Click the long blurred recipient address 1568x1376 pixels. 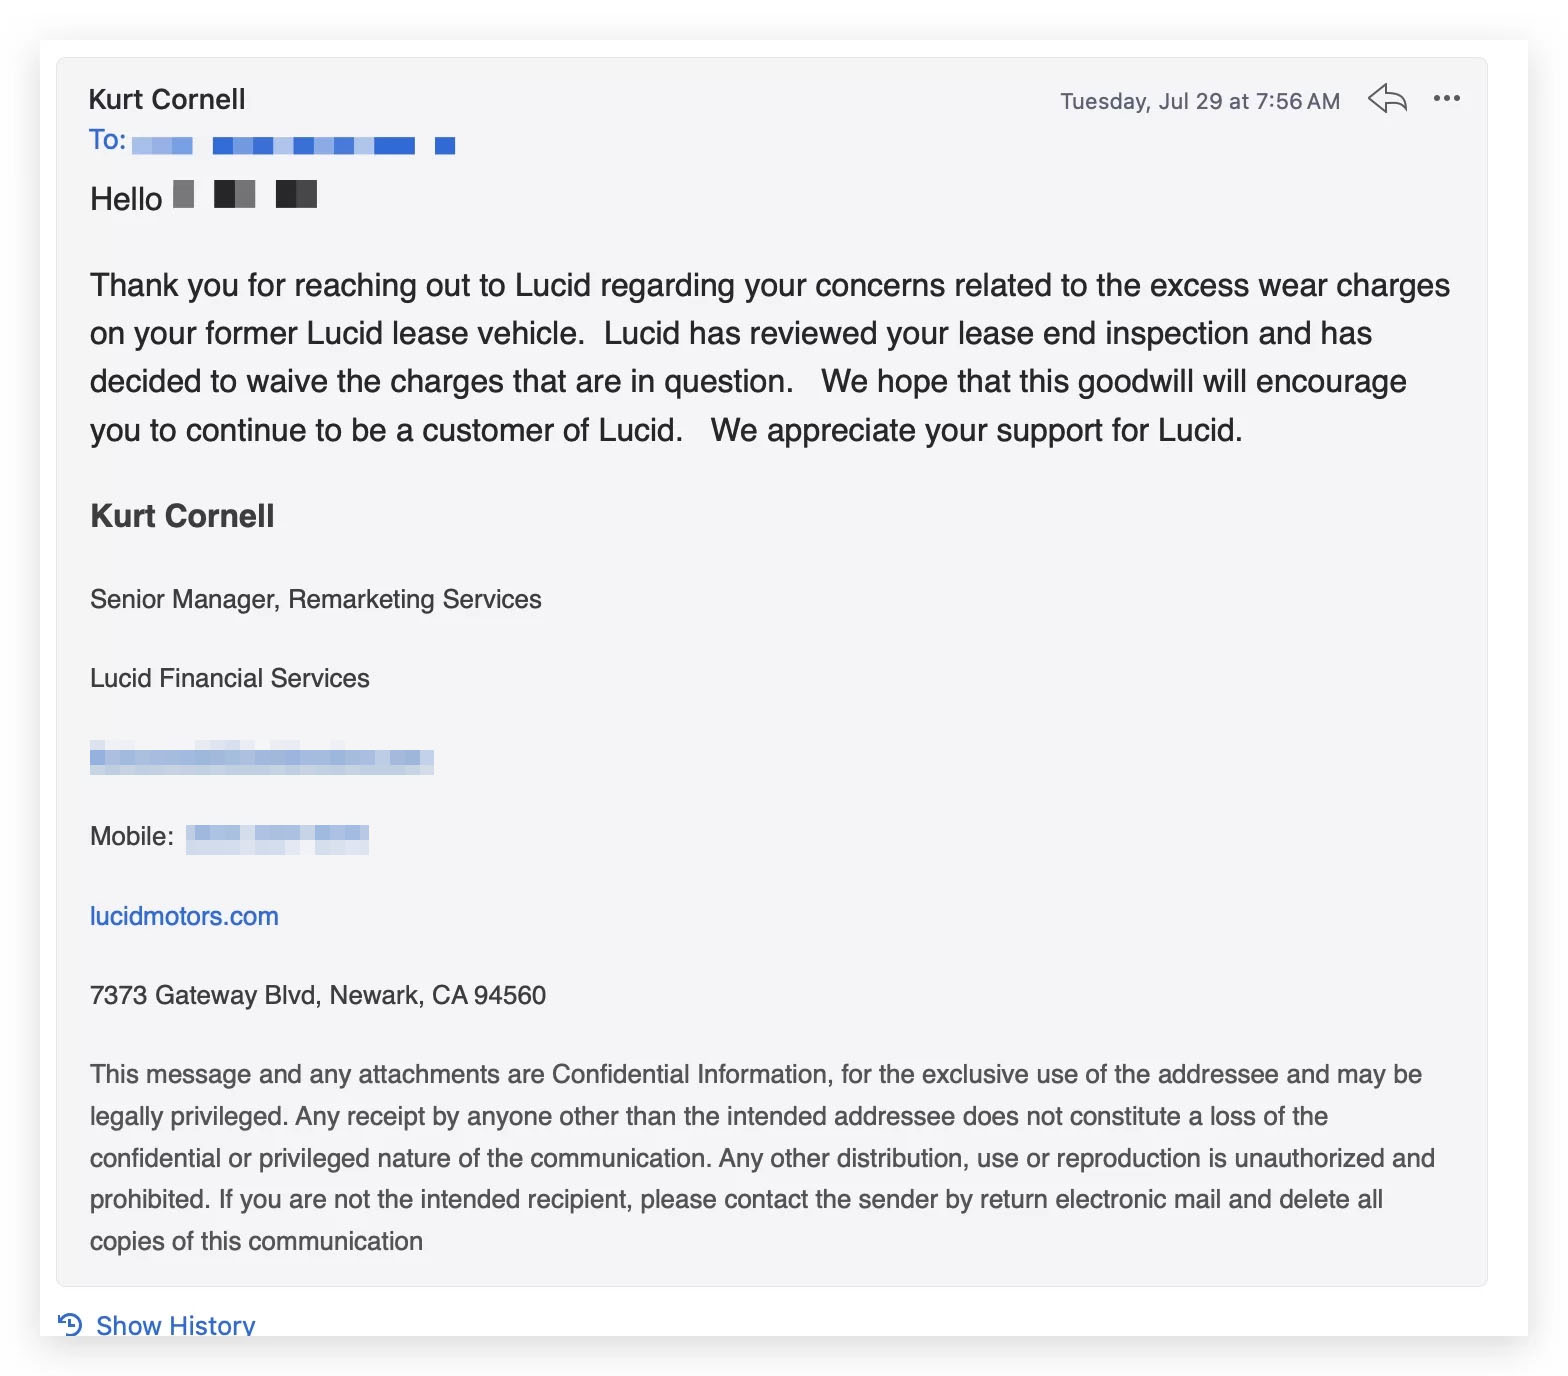pos(313,146)
